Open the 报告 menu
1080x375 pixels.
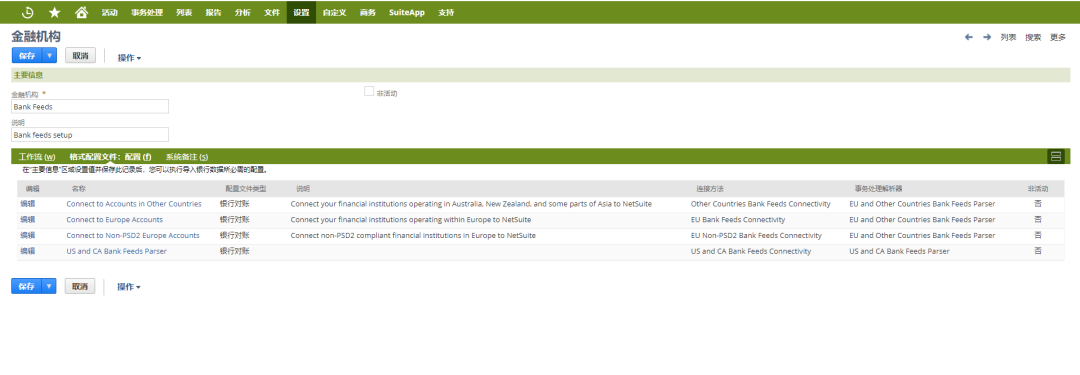click(x=214, y=12)
